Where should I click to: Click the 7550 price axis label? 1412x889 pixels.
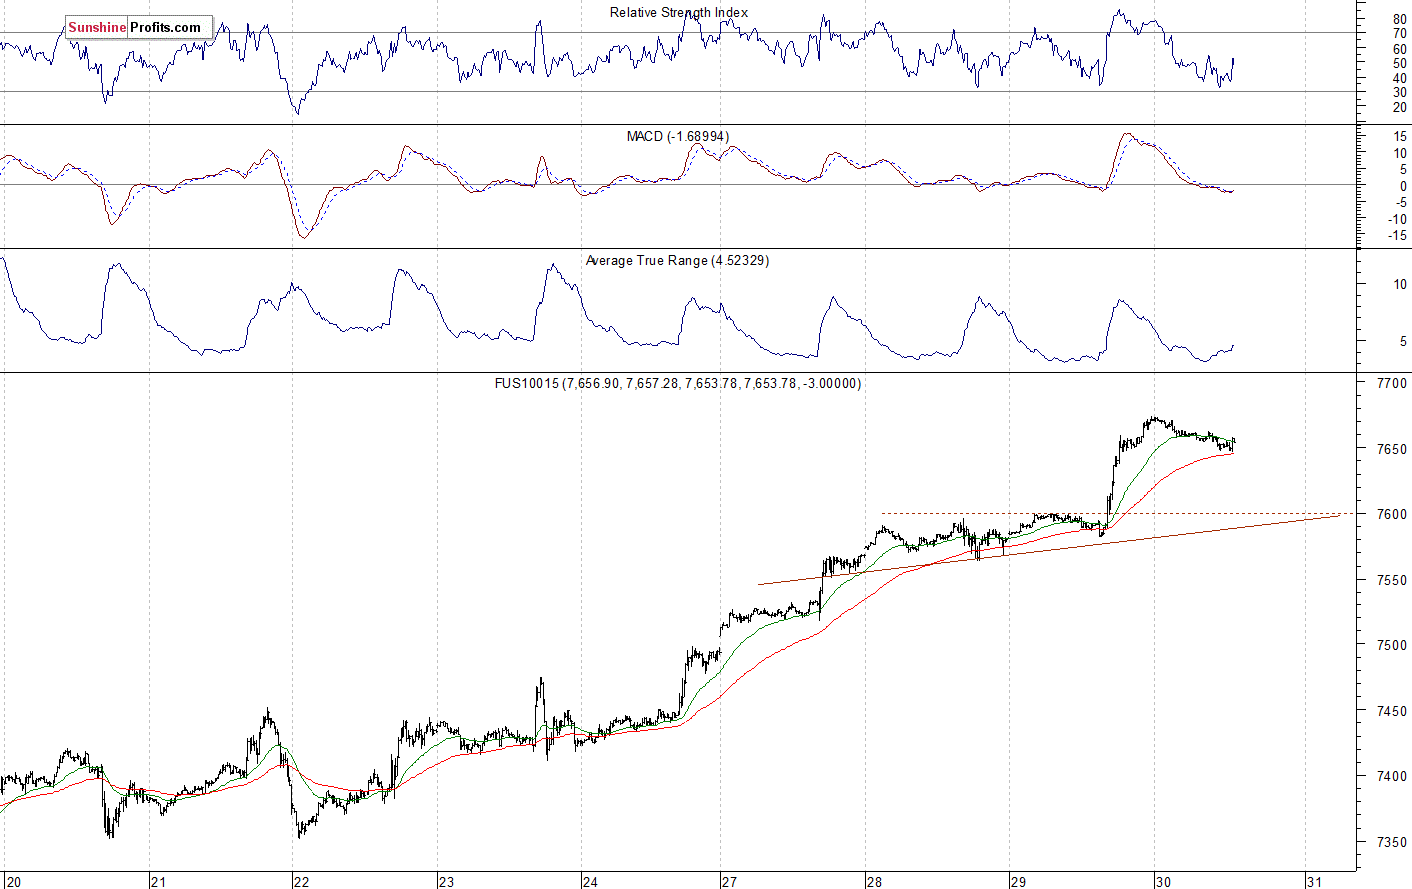tap(1392, 581)
